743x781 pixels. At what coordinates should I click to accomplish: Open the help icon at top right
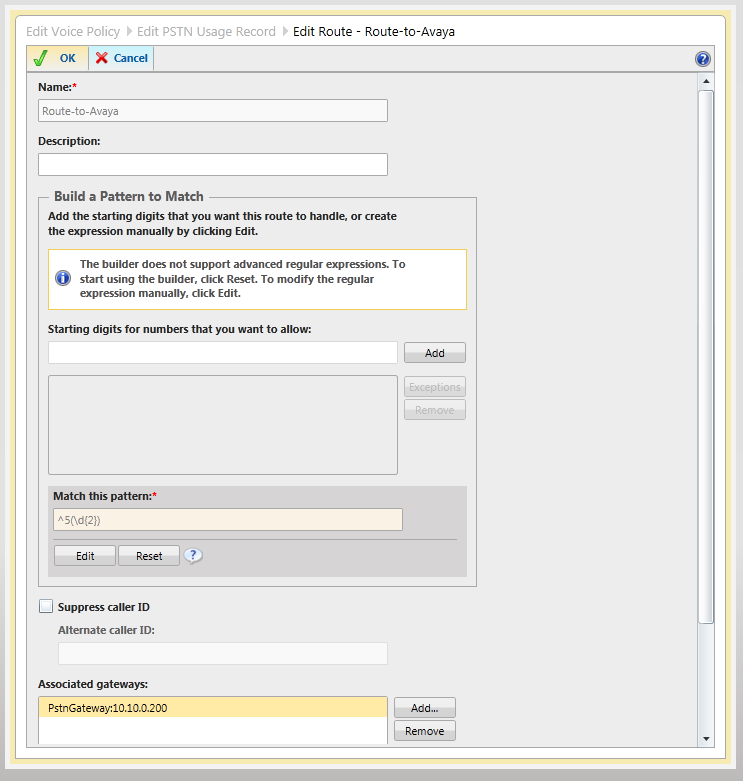[703, 59]
